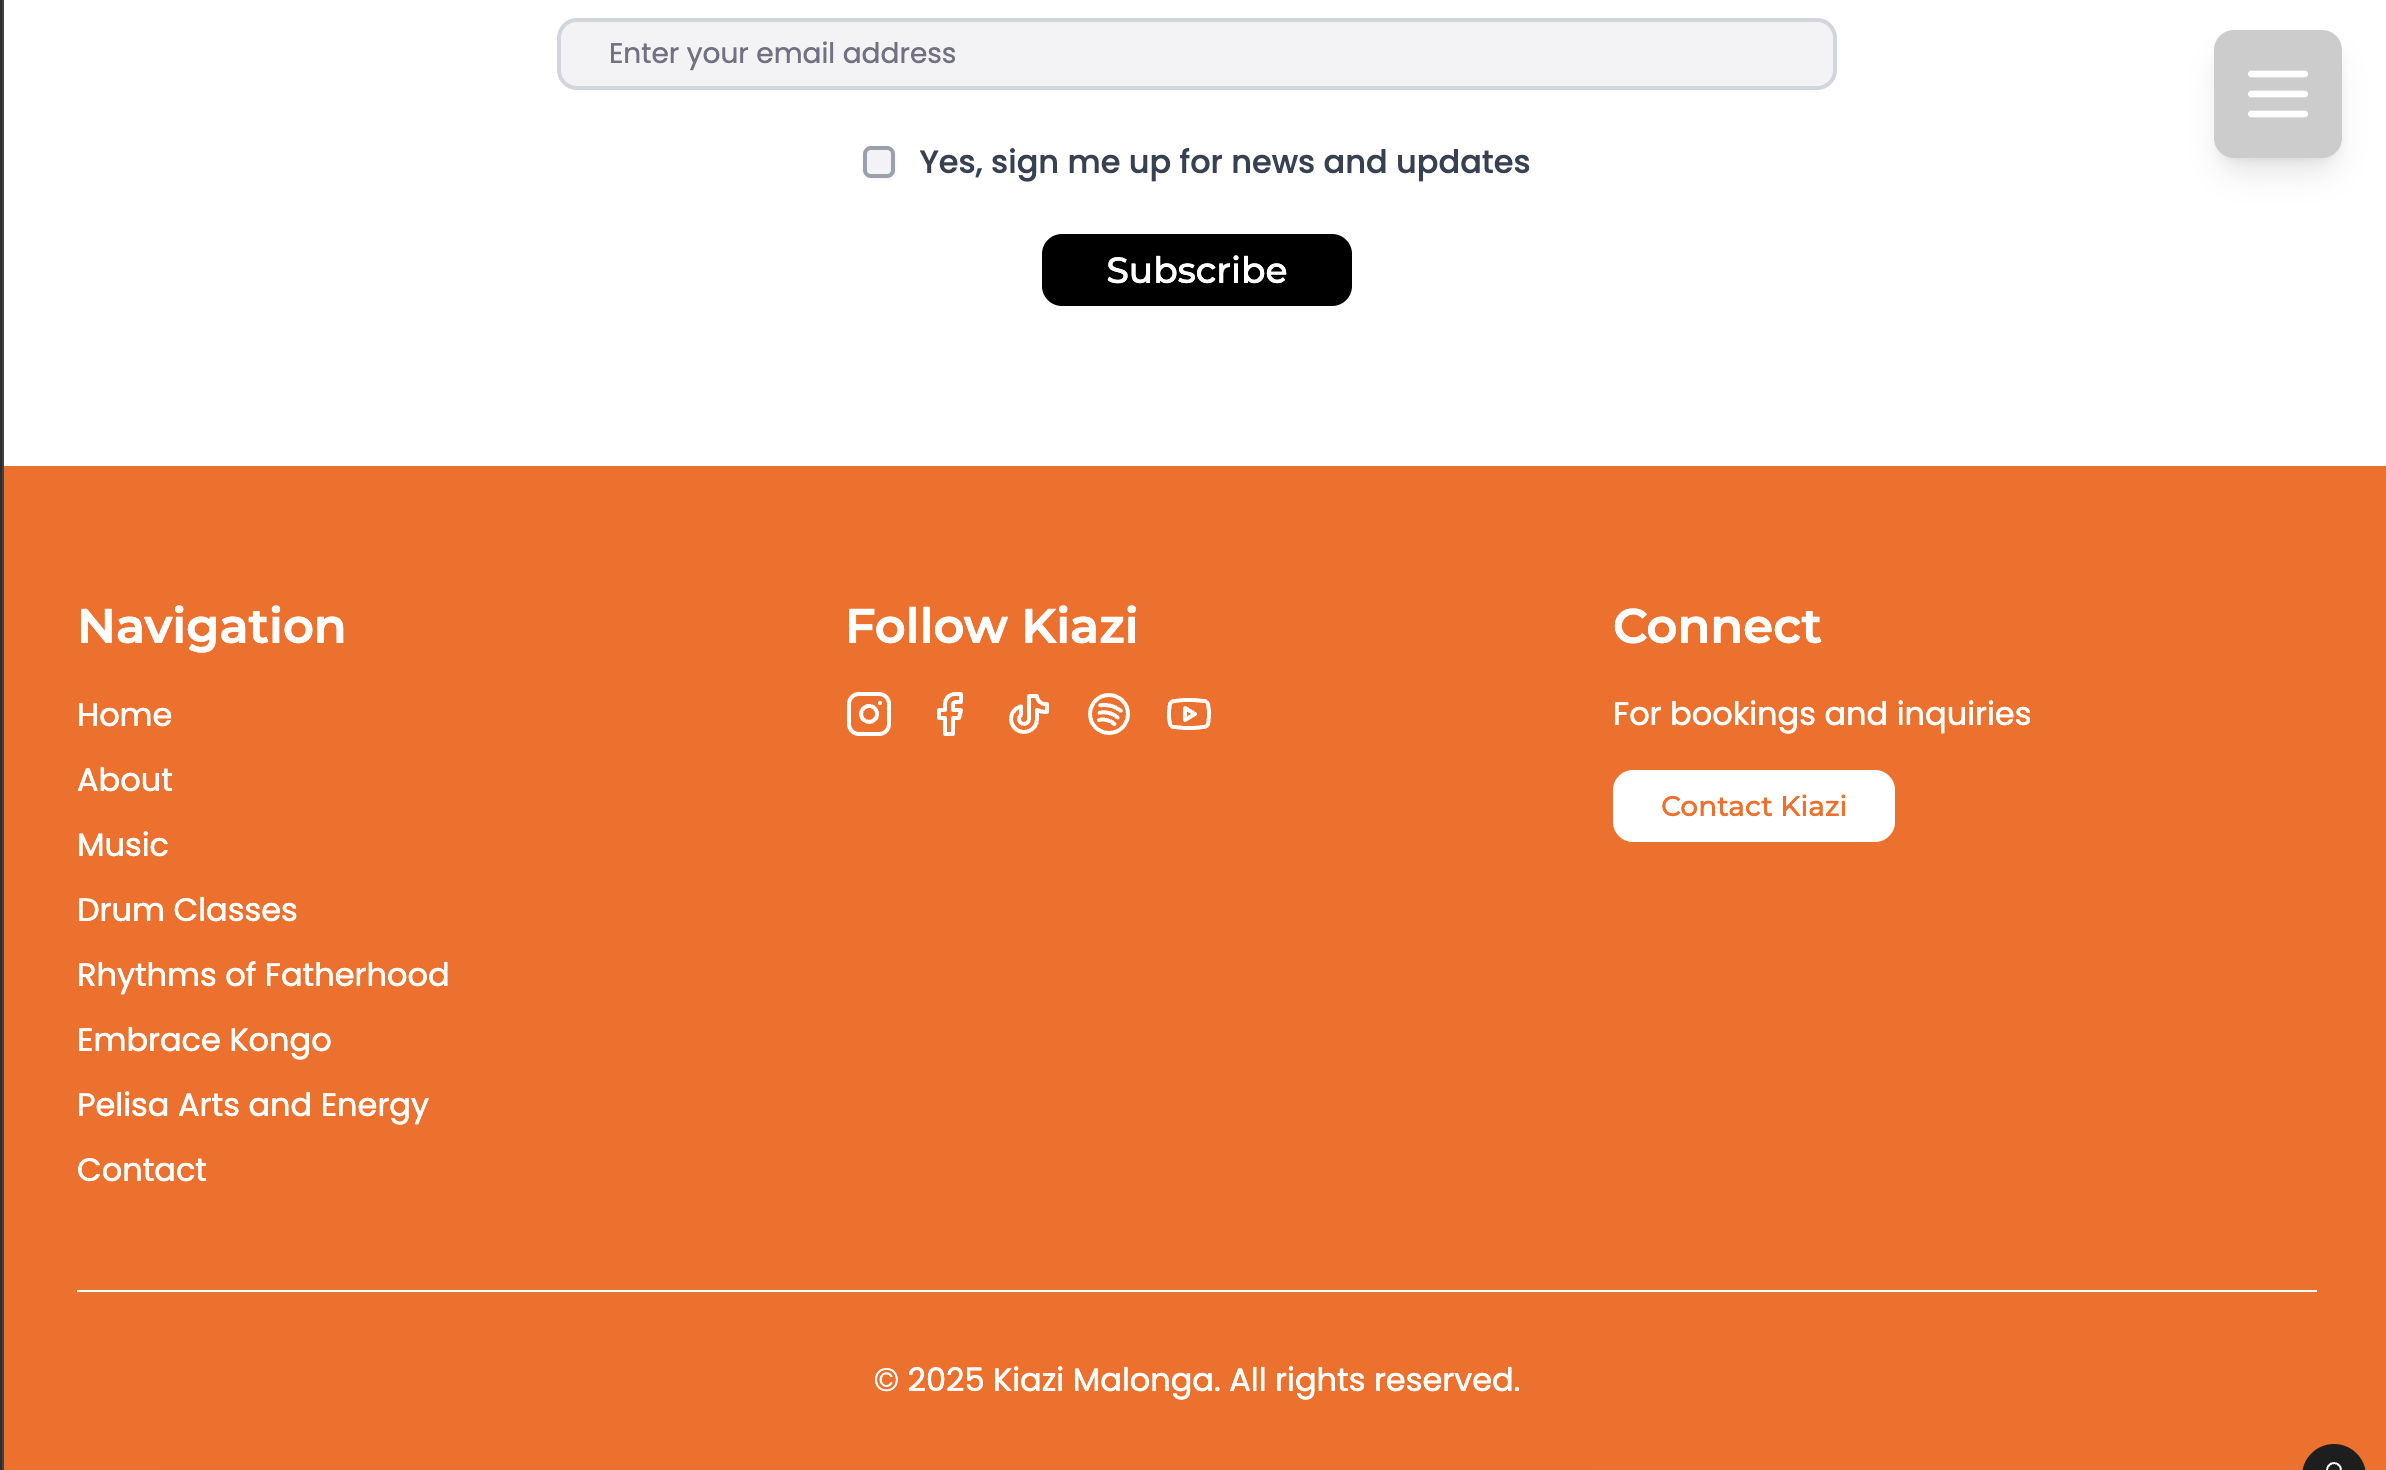Click the dark circular widget in bottom corner

2334,1458
